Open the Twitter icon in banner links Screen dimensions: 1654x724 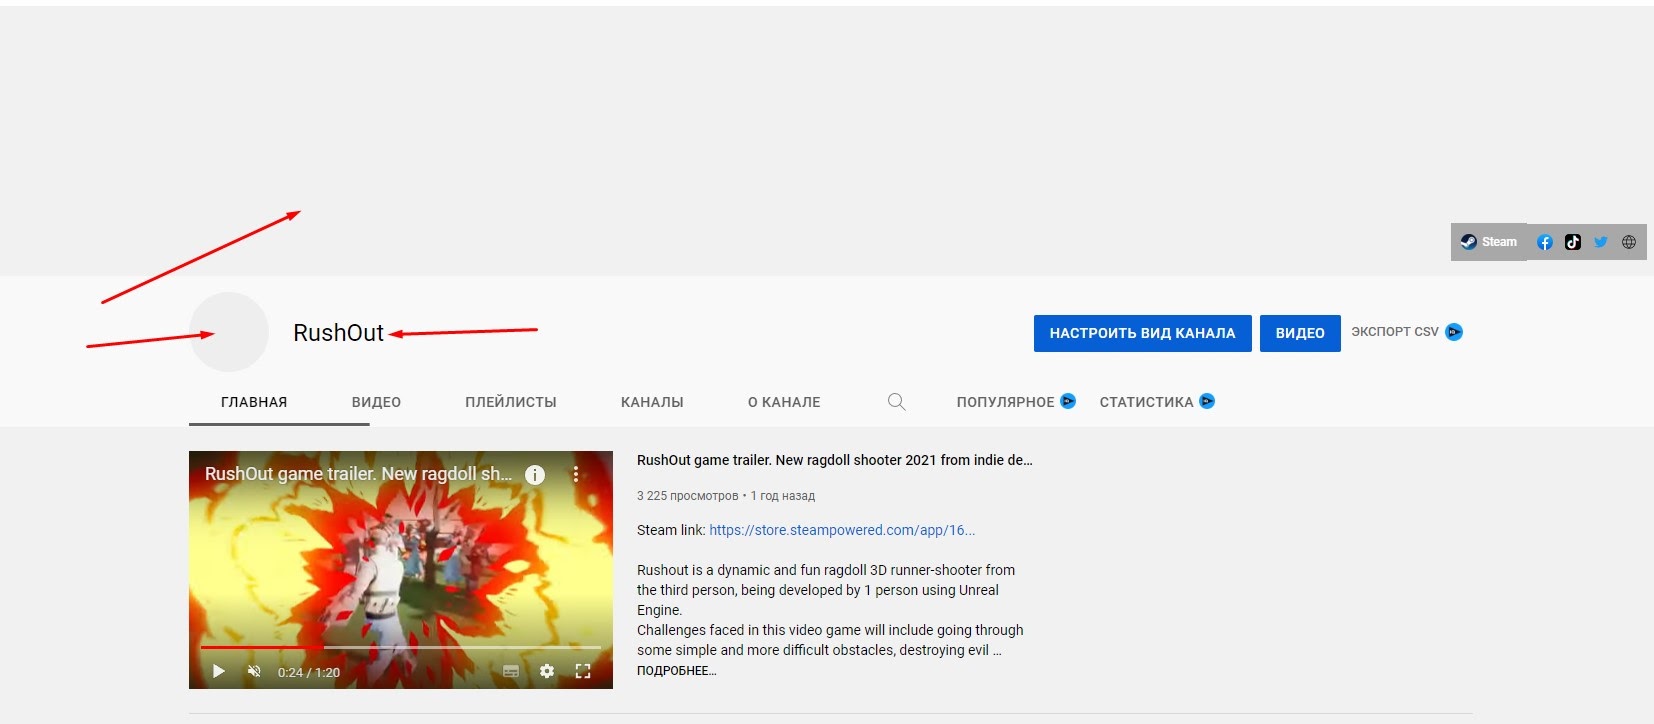[1601, 242]
